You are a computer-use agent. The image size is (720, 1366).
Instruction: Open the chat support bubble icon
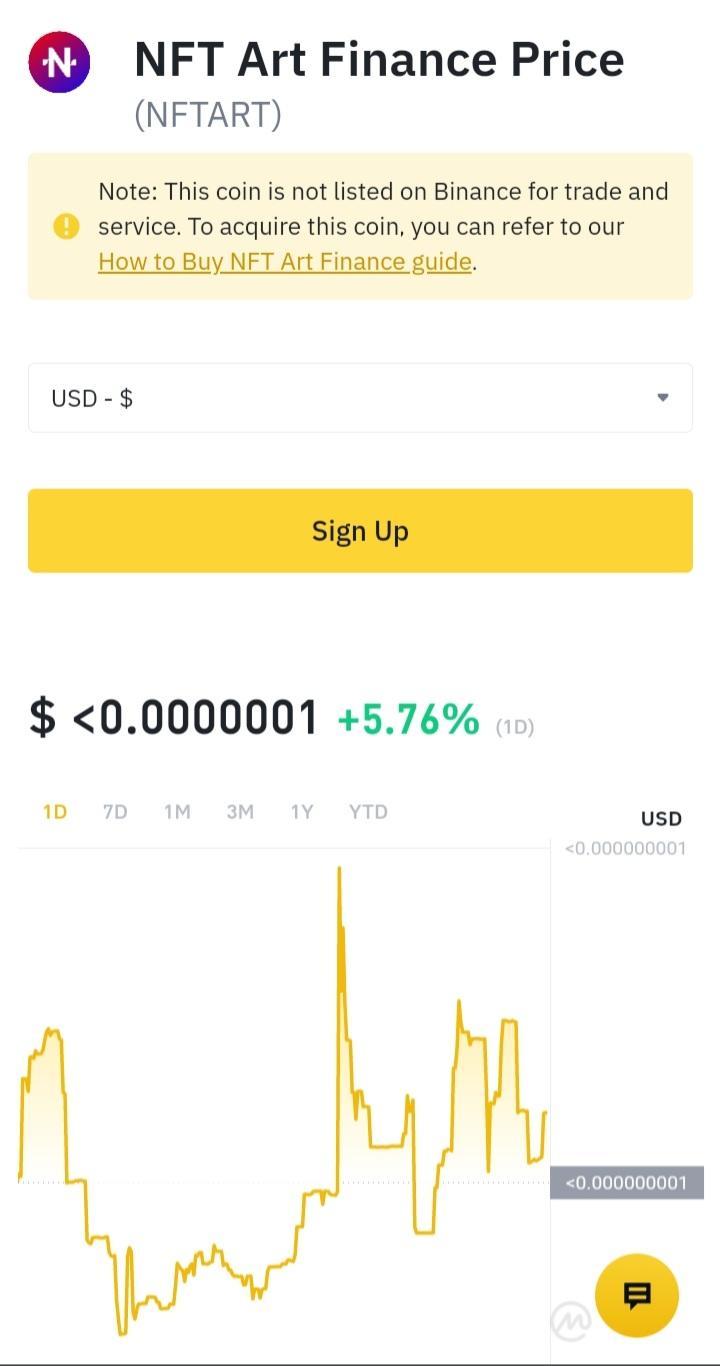click(x=637, y=1296)
